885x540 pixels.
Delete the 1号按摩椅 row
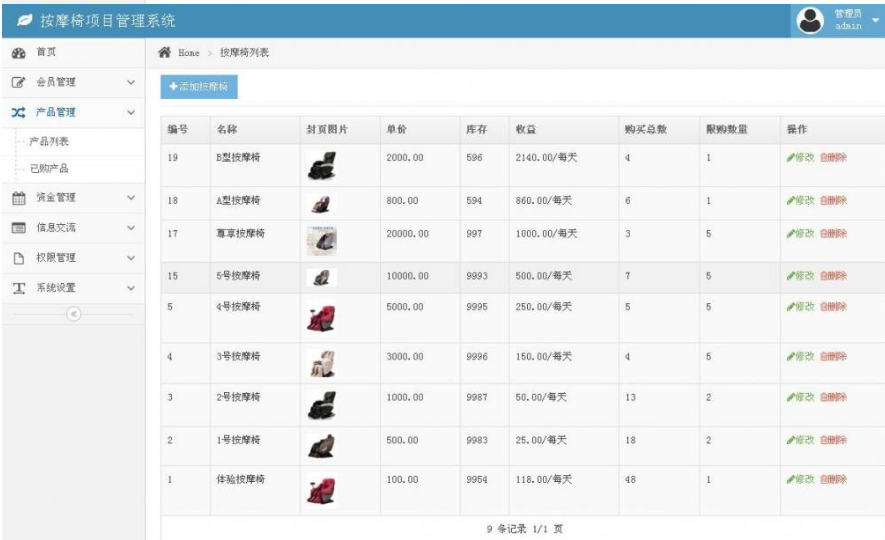(x=833, y=440)
